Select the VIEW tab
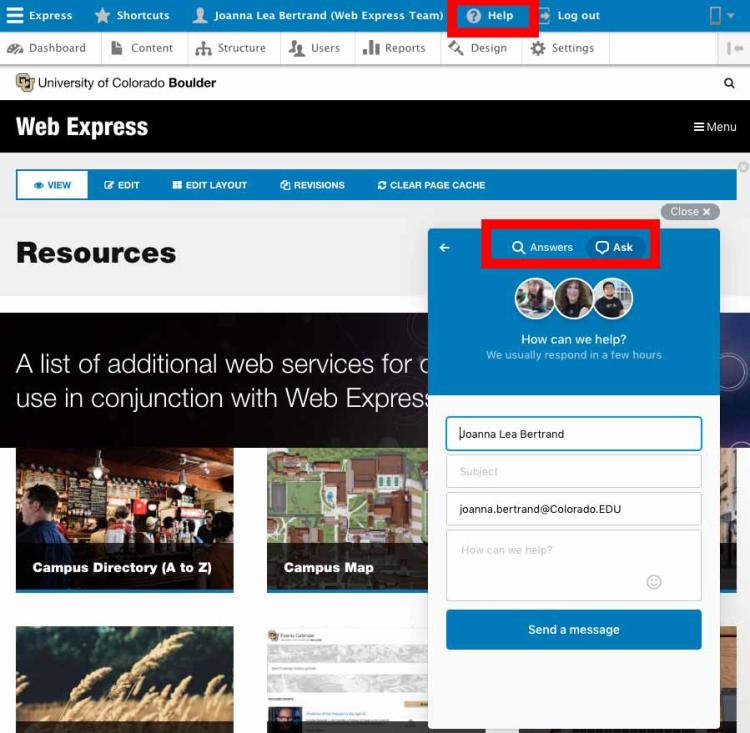This screenshot has height=733, width=750. tap(52, 185)
